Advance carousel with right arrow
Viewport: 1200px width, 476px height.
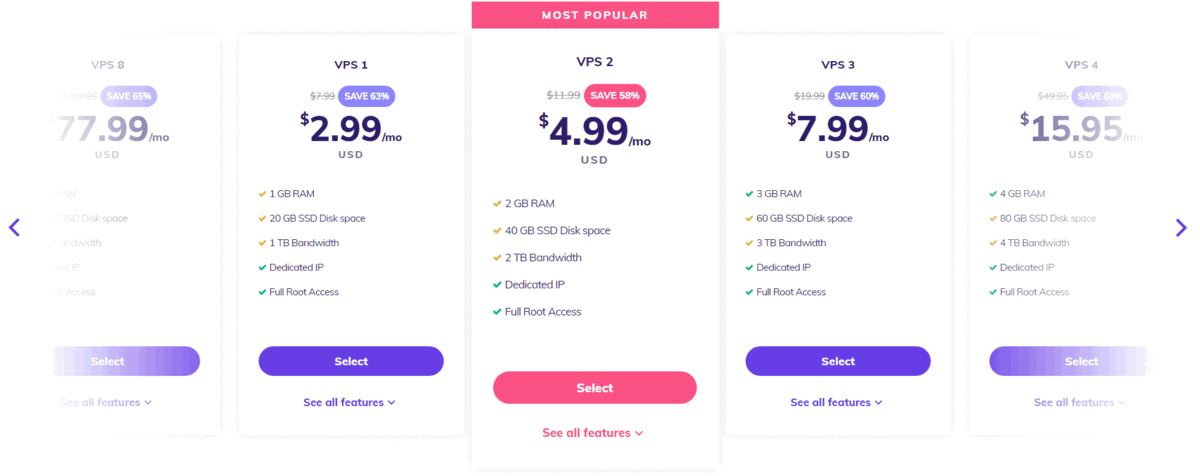1181,227
